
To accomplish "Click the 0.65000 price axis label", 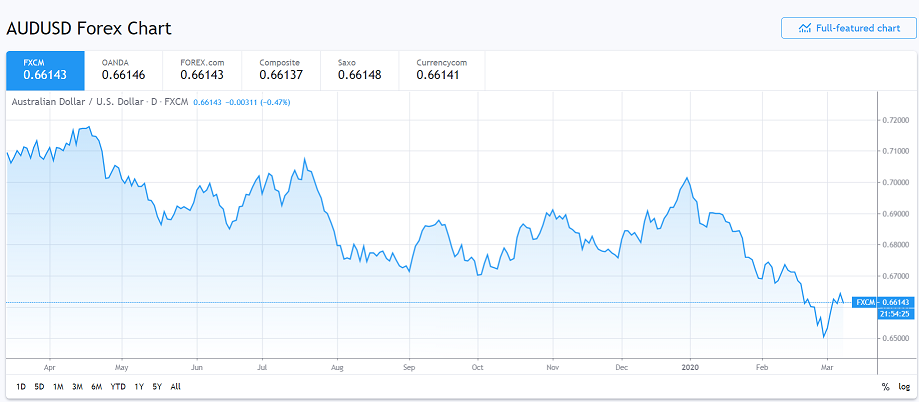I will coord(896,339).
